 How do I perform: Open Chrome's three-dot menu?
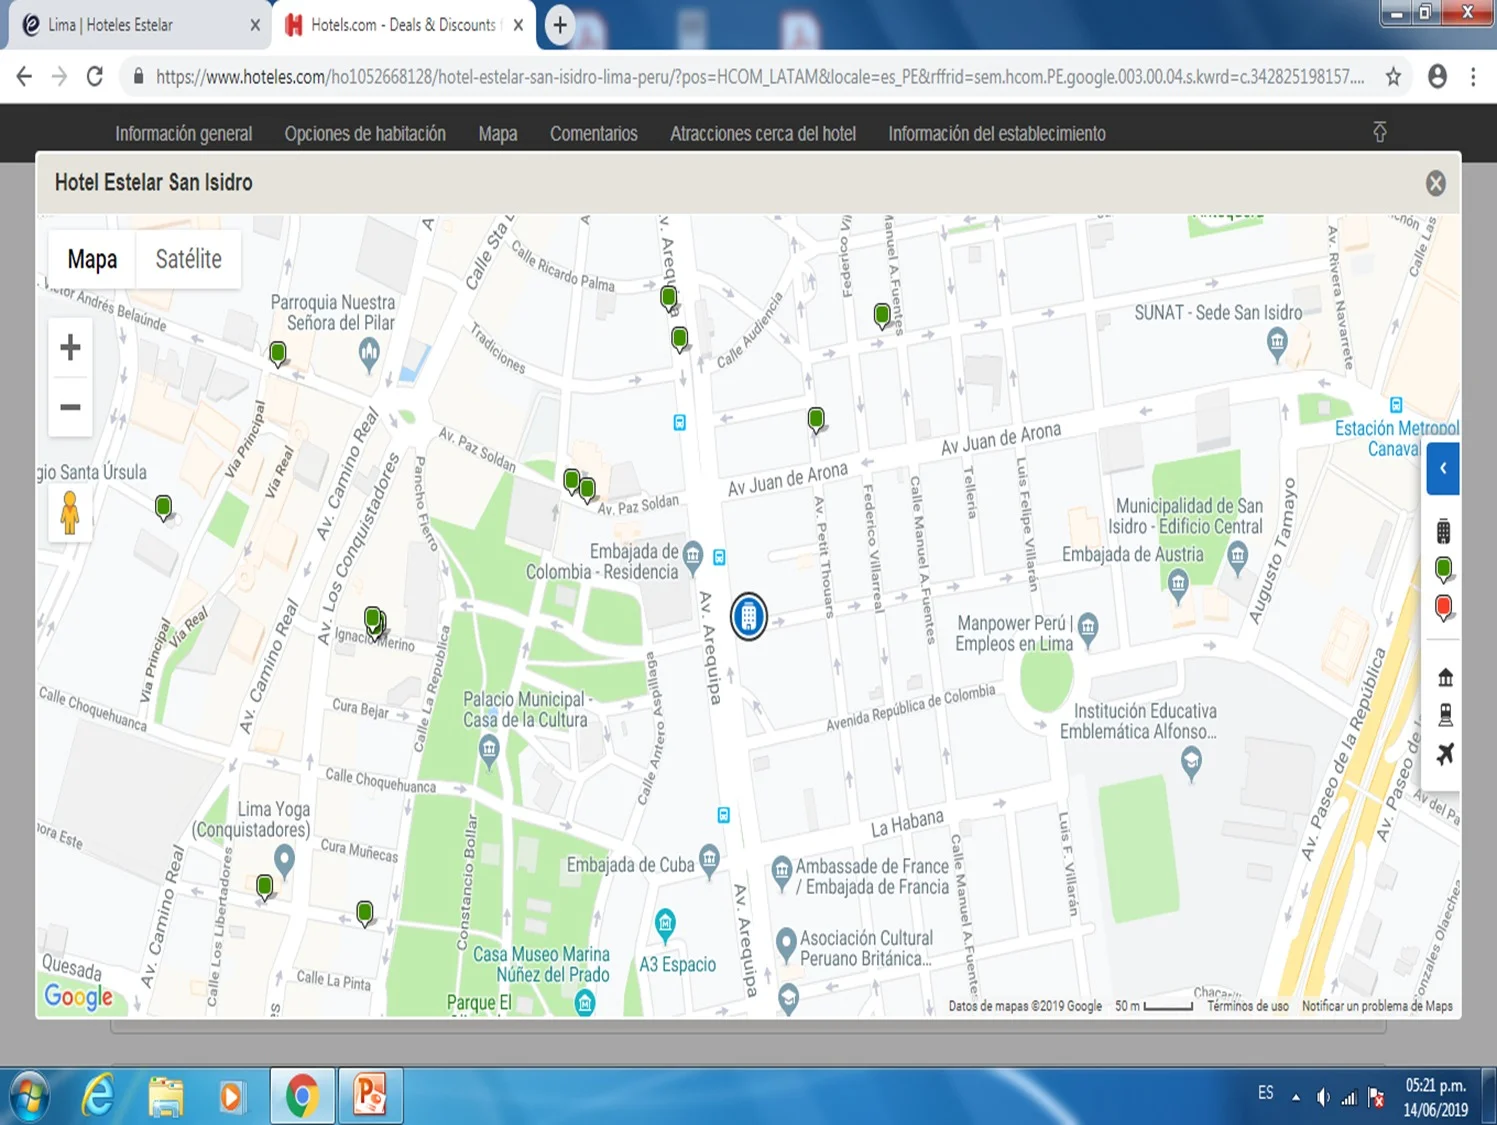tap(1473, 77)
